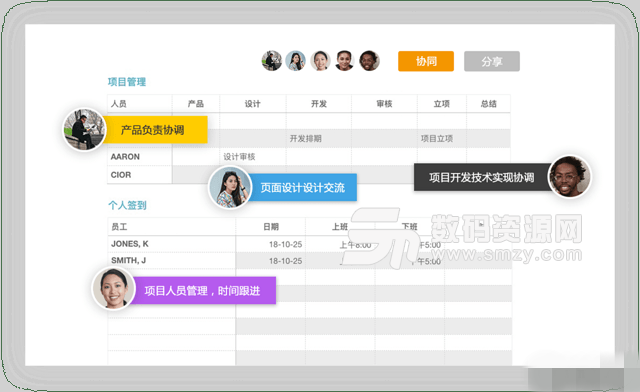The height and width of the screenshot is (392, 640).
Task: Select the fourth collaborator avatar in the row
Action: pyautogui.click(x=344, y=61)
